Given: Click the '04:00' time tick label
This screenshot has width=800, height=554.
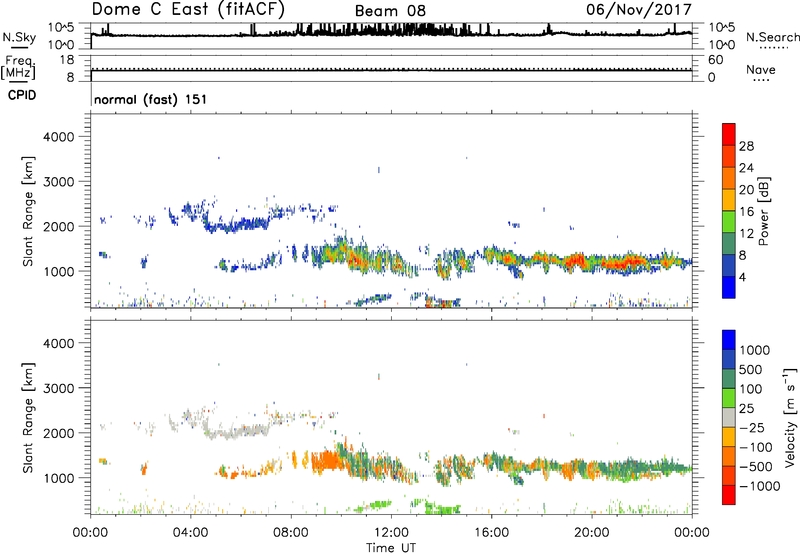Looking at the screenshot, I should 190,533.
